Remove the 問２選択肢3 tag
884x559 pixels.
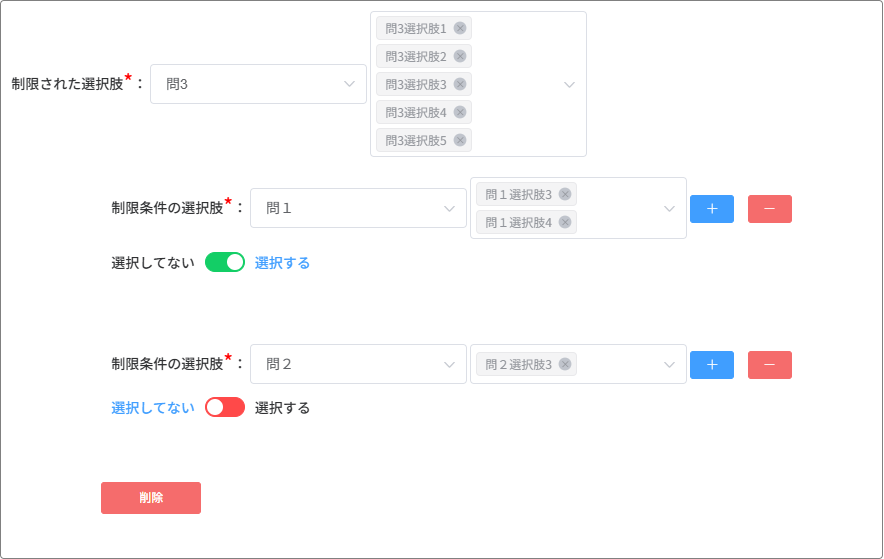[x=565, y=364]
